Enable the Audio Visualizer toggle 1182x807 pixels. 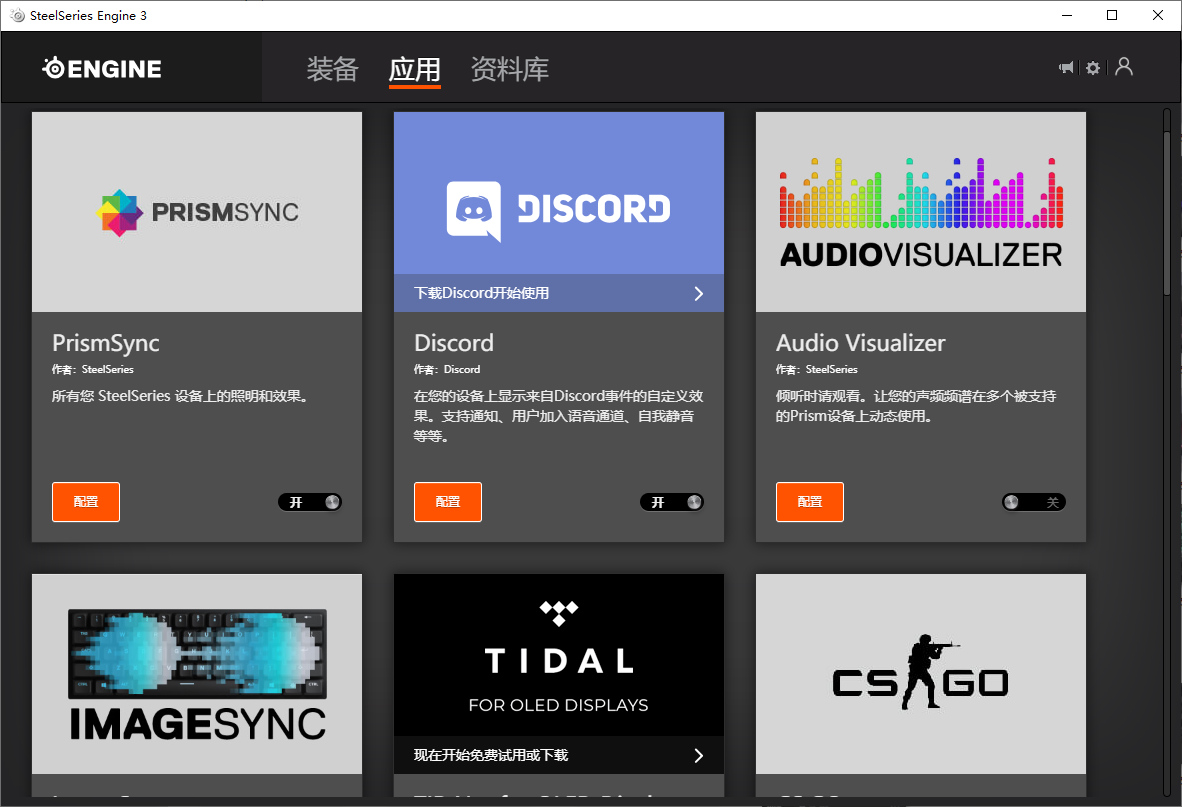click(1033, 501)
